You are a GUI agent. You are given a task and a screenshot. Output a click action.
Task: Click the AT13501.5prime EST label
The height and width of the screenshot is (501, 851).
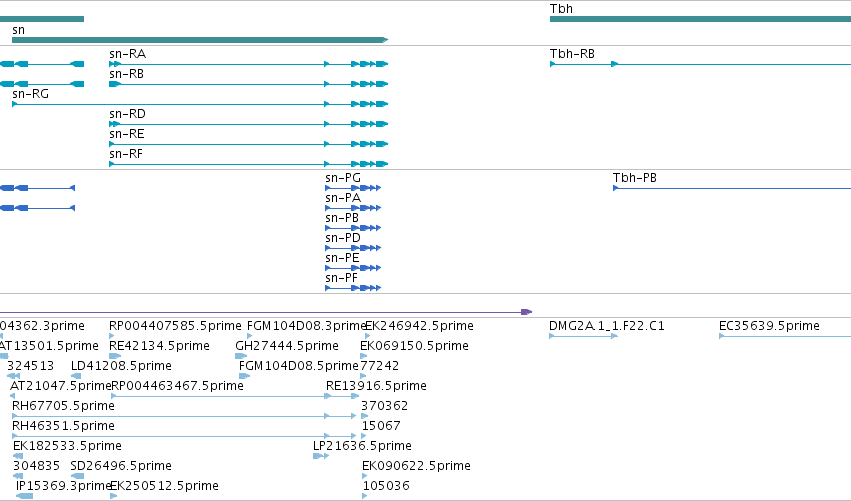pyautogui.click(x=49, y=346)
